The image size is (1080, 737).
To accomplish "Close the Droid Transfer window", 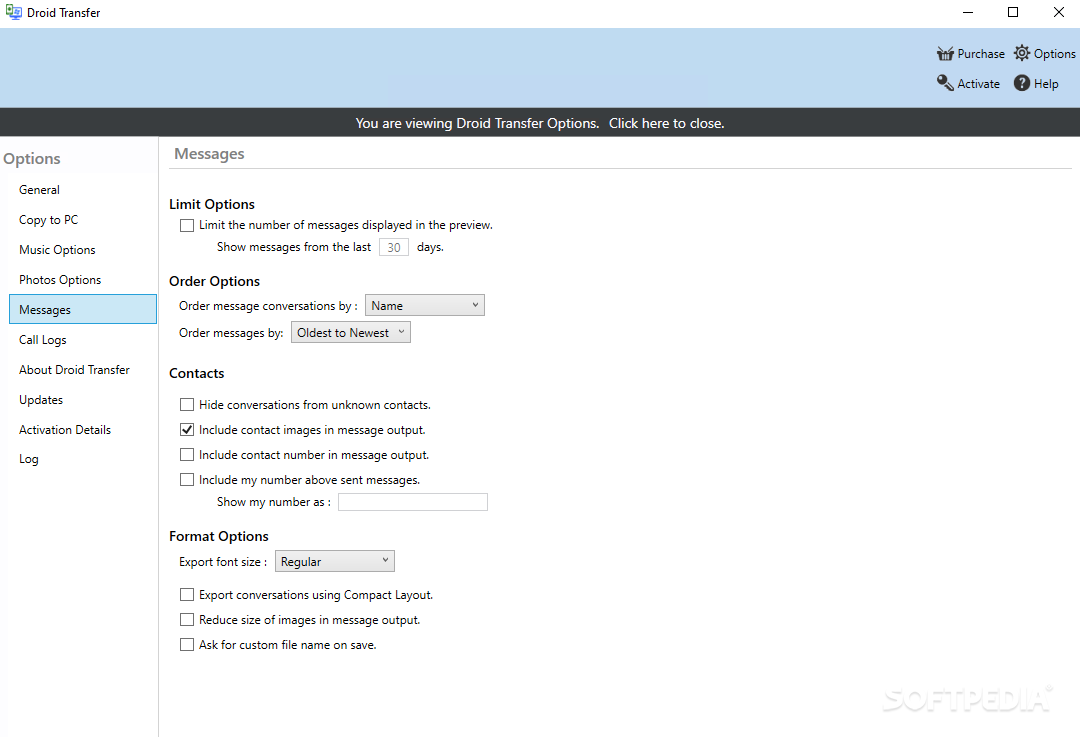I will click(x=1059, y=12).
